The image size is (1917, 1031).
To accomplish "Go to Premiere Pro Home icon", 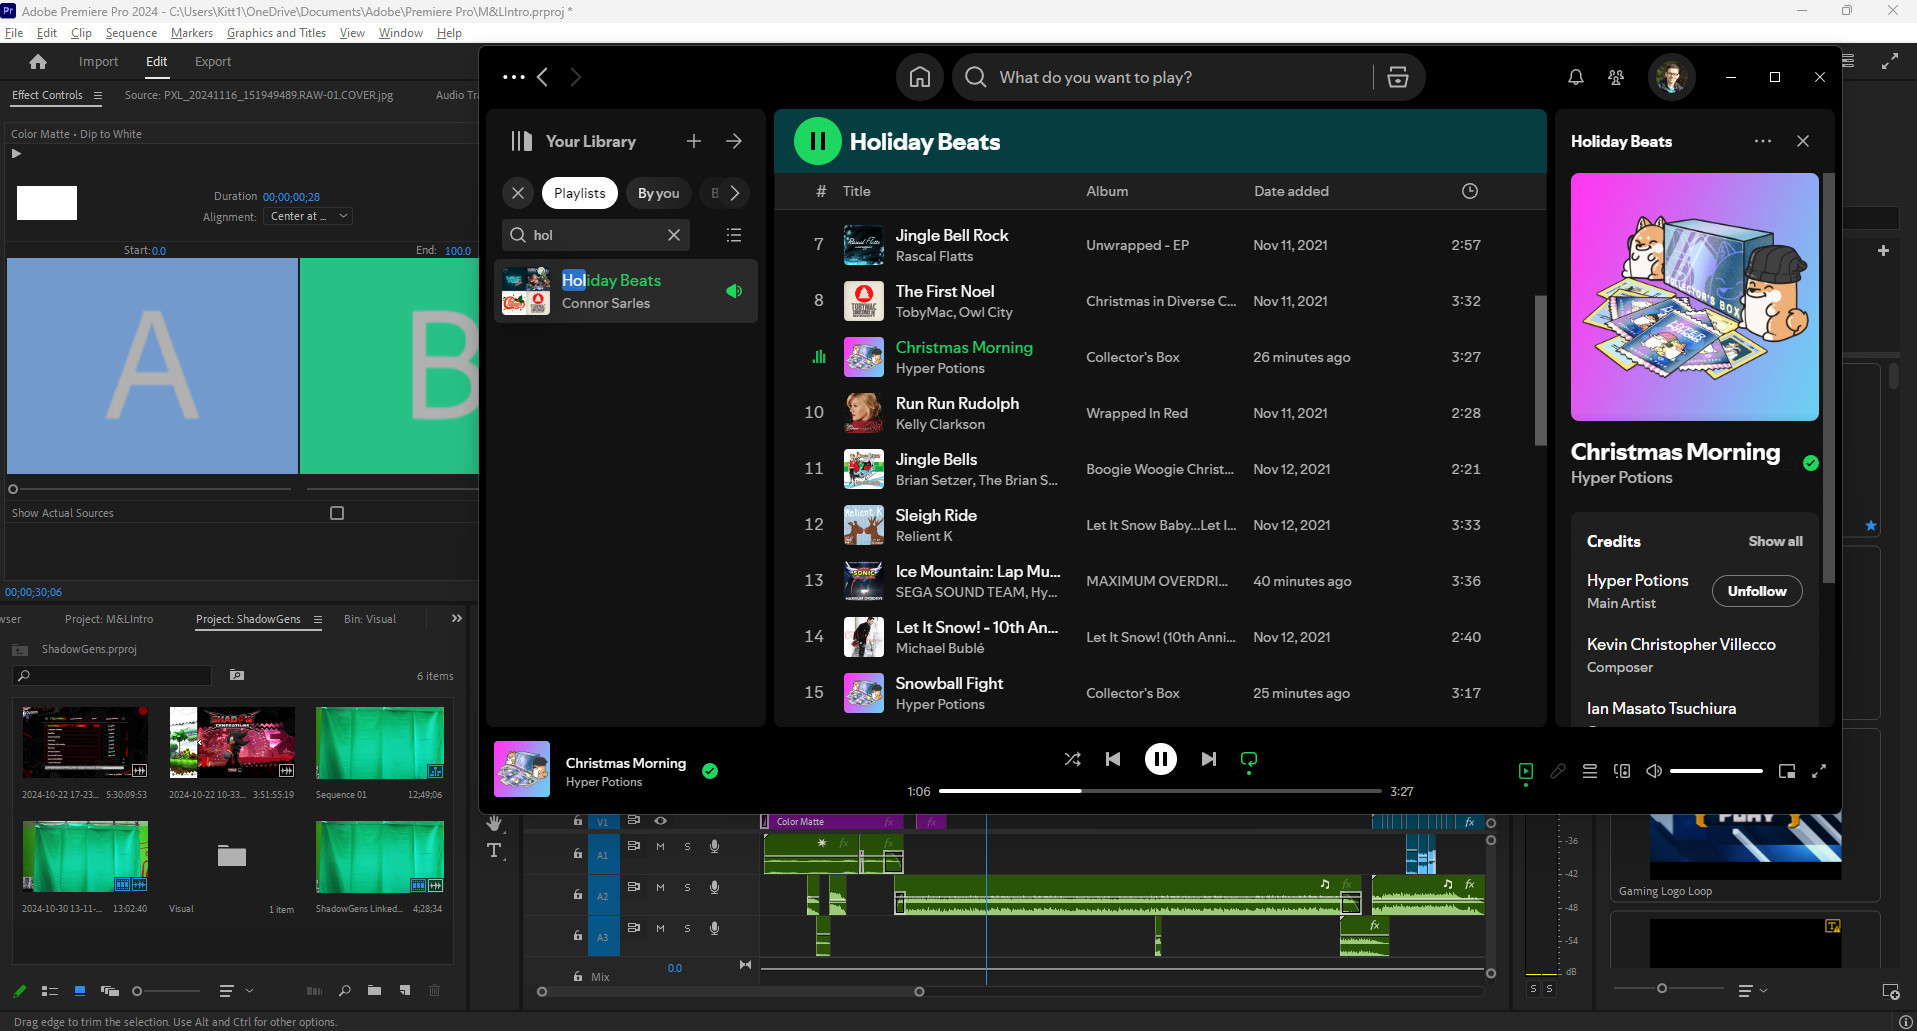I will 38,62.
